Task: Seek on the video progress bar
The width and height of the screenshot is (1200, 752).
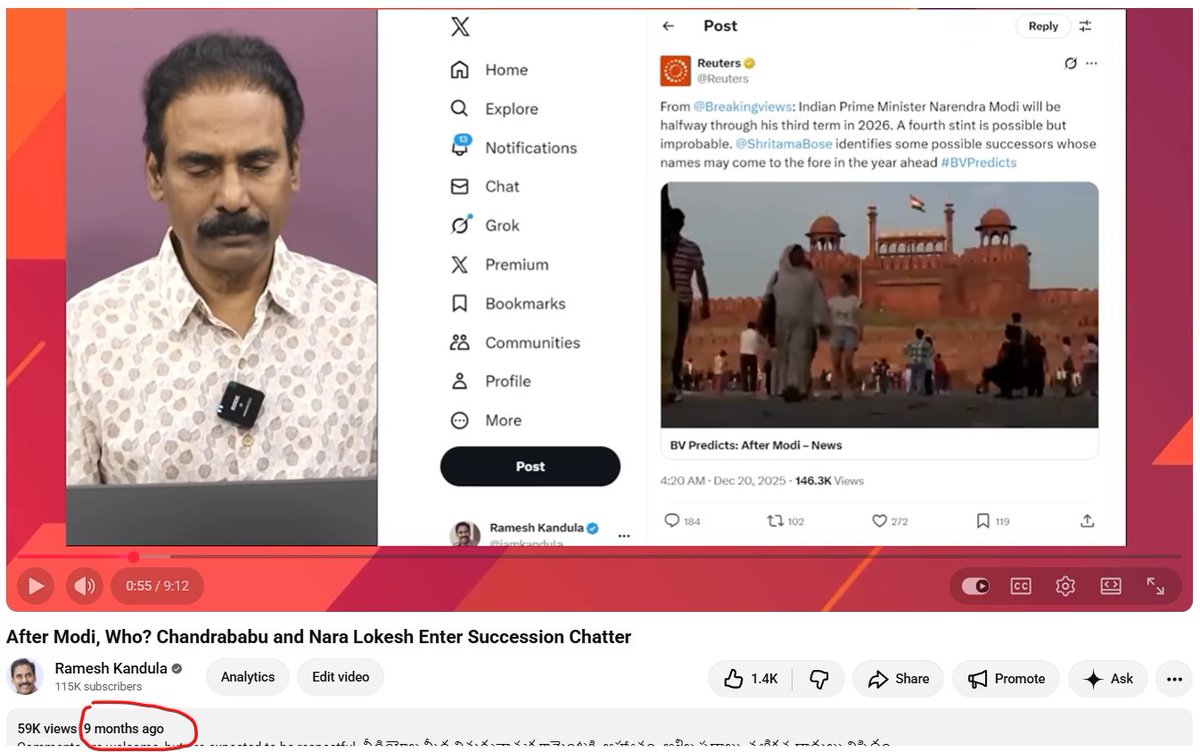Action: coord(599,556)
